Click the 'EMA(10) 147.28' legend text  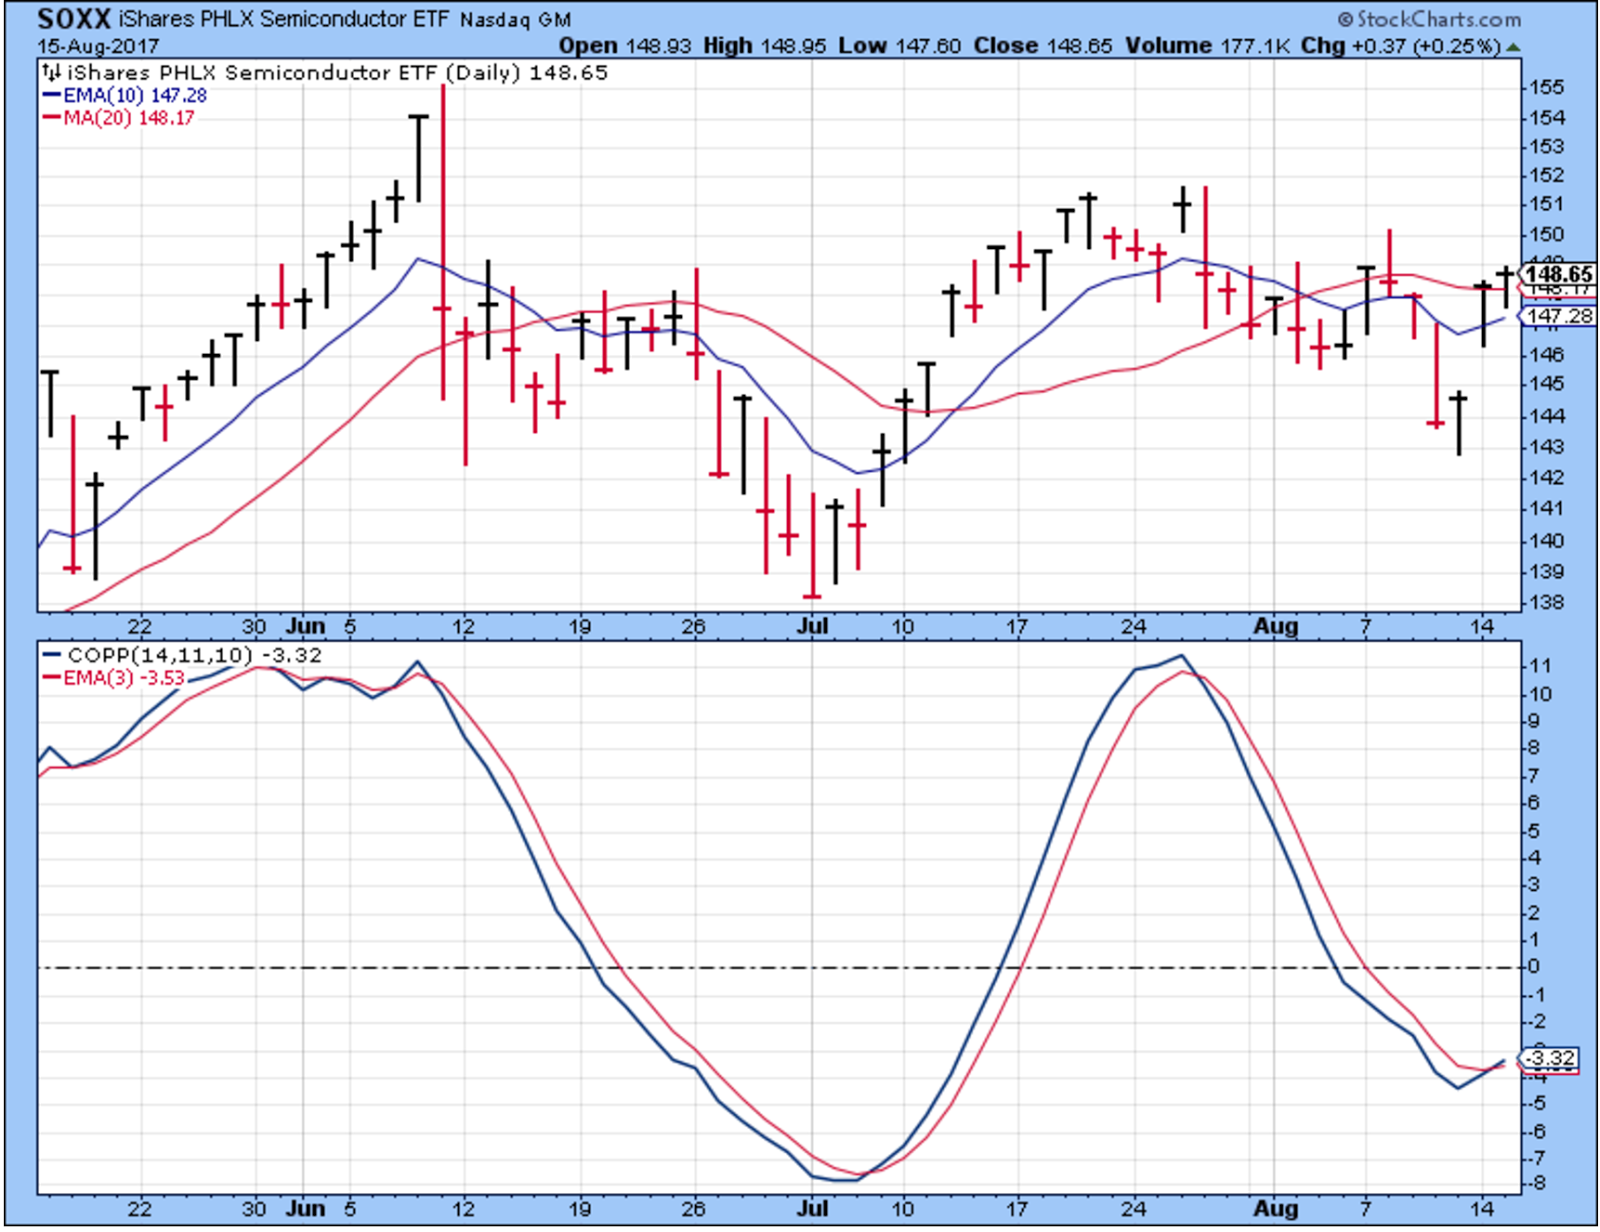[135, 95]
